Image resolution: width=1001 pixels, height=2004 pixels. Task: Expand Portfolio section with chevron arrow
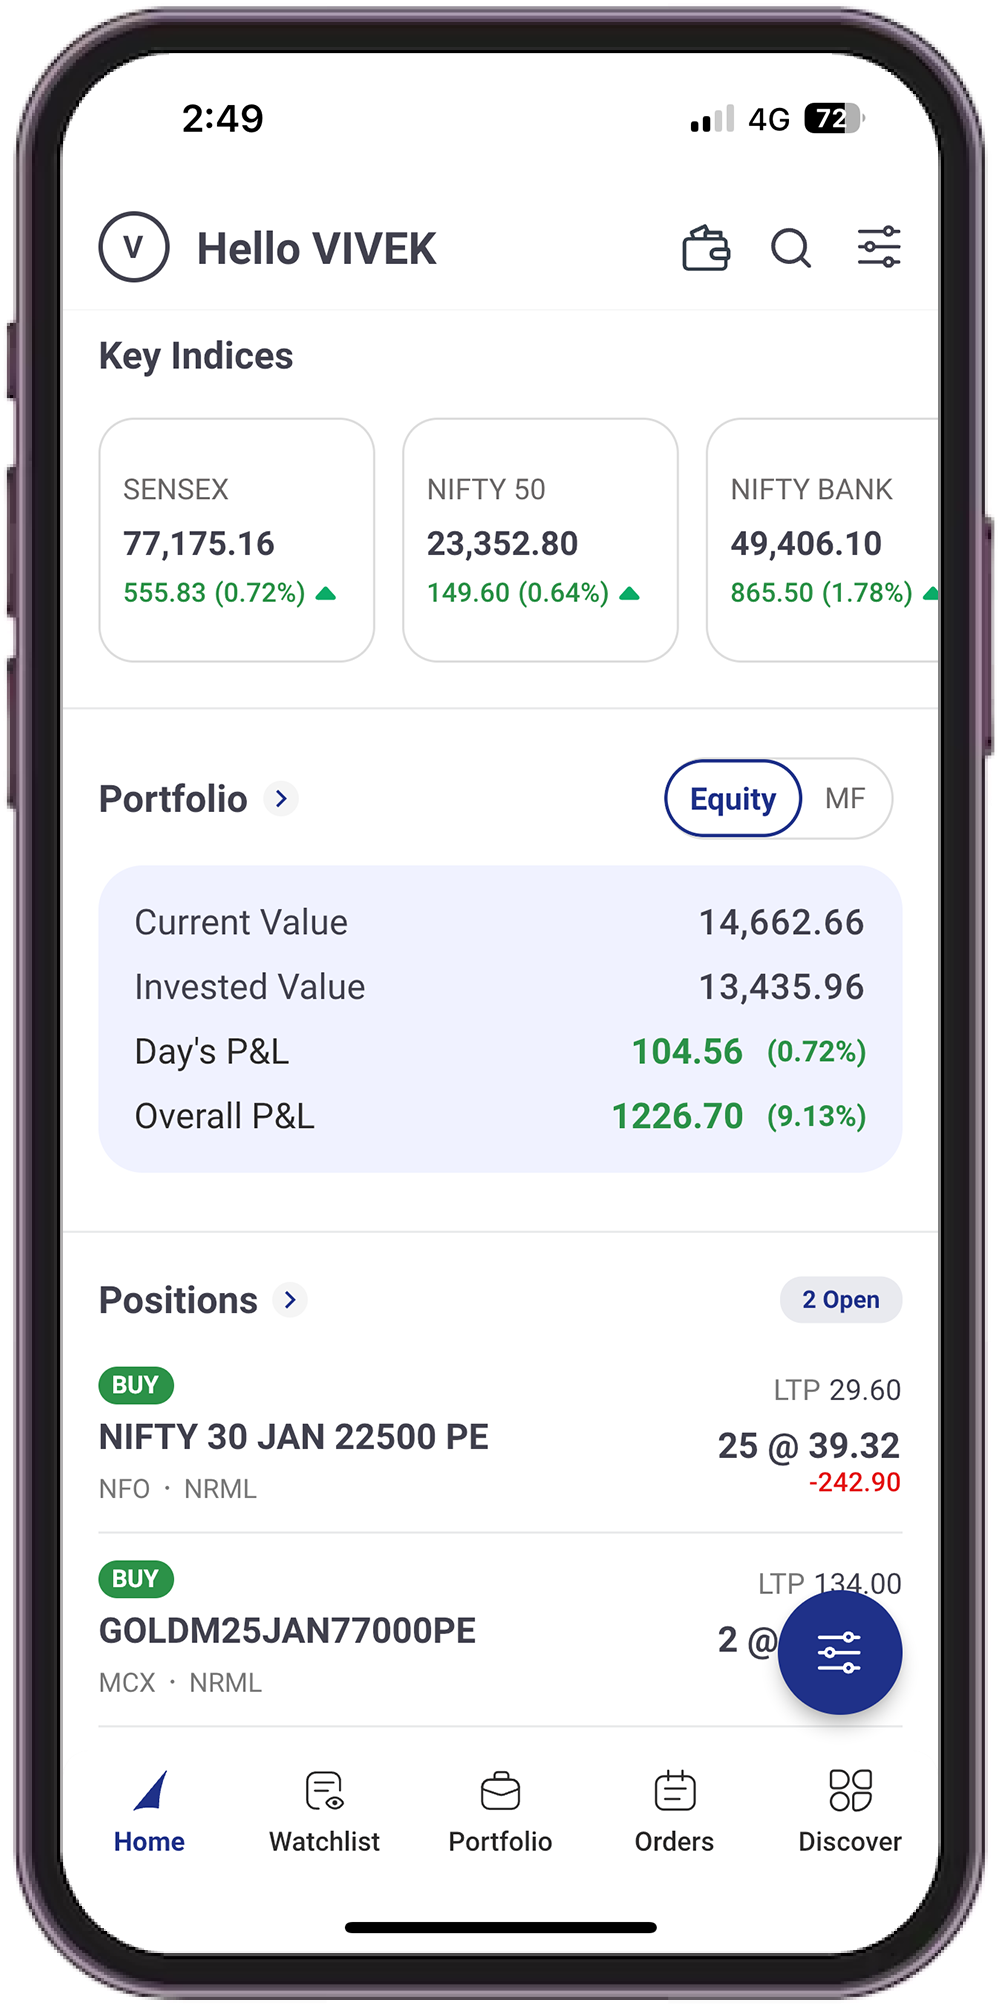click(282, 799)
